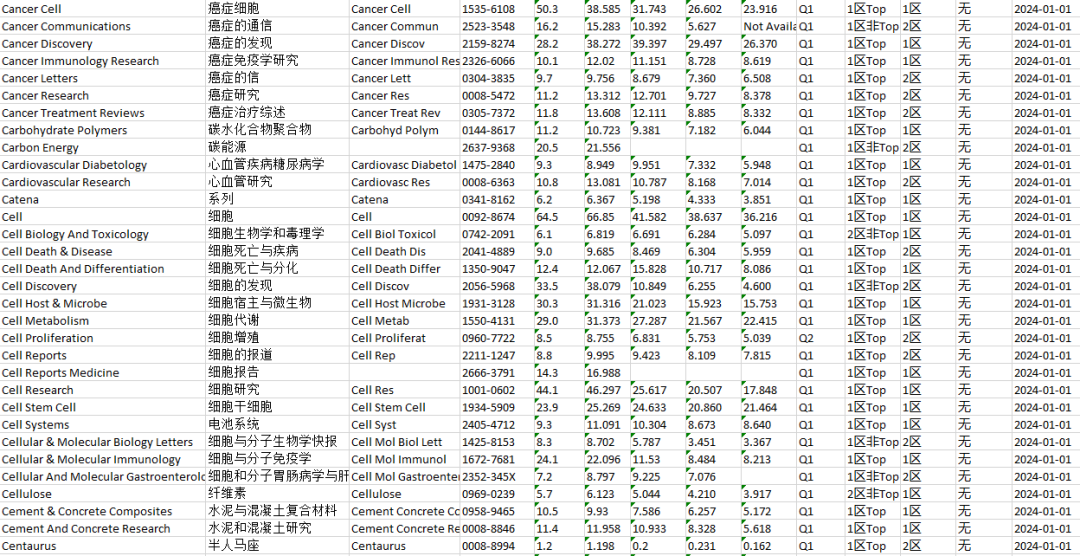Select the Chinese title cell 纤维素
1080x556 pixels.
coord(227,494)
